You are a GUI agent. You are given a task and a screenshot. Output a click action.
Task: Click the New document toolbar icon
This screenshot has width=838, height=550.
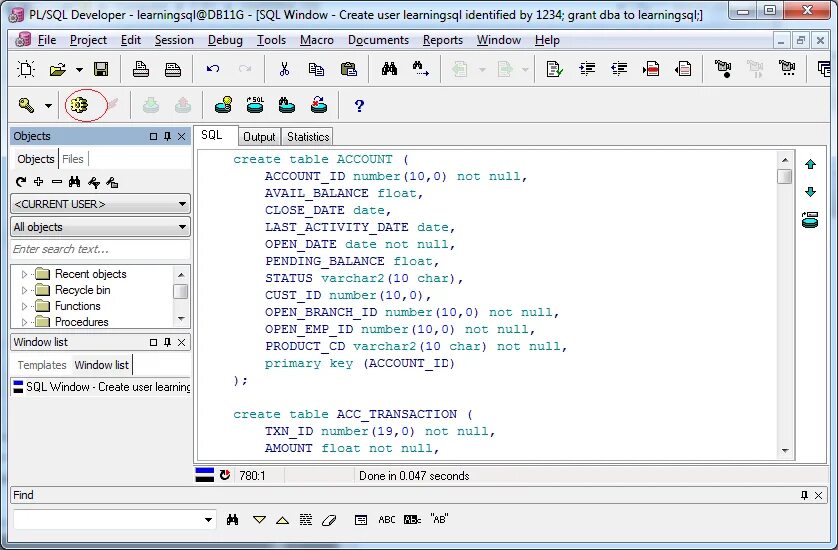(x=26, y=69)
